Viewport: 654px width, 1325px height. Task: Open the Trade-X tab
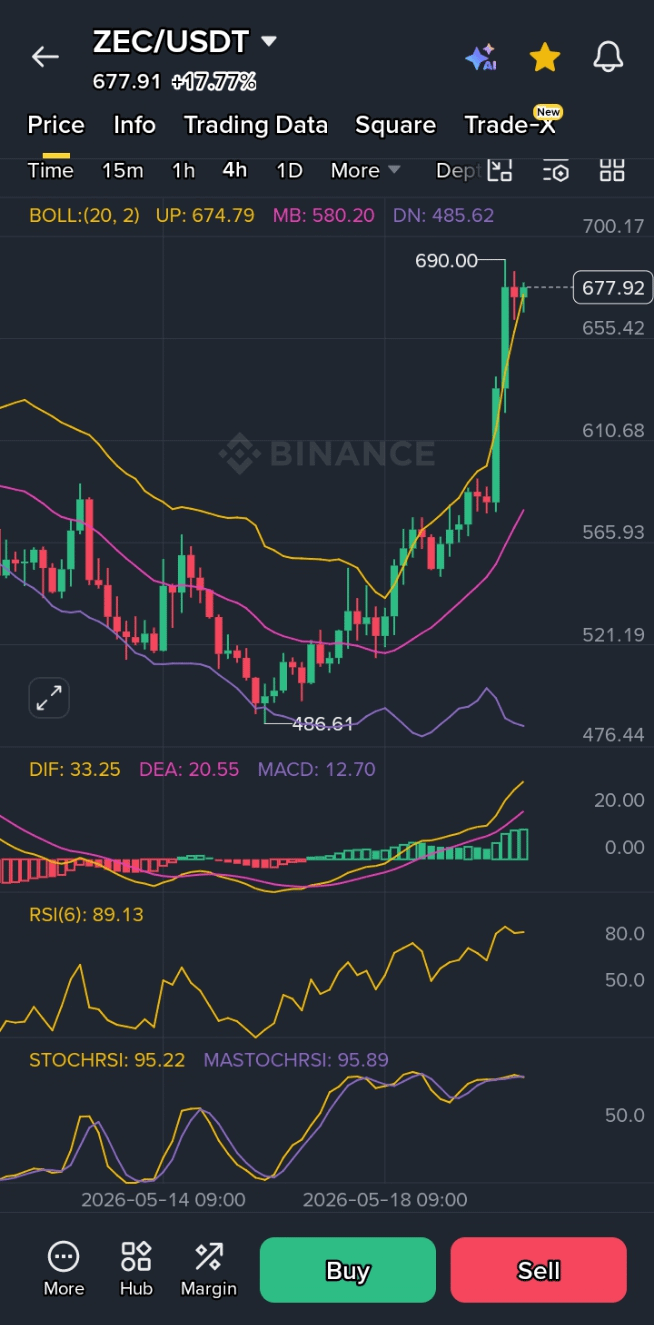pyautogui.click(x=510, y=125)
